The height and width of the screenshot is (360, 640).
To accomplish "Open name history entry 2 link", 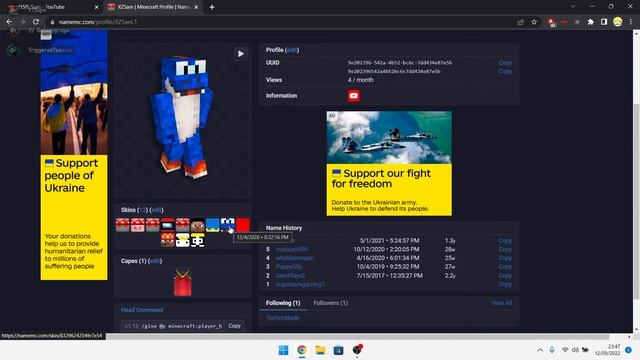I will point(290,276).
